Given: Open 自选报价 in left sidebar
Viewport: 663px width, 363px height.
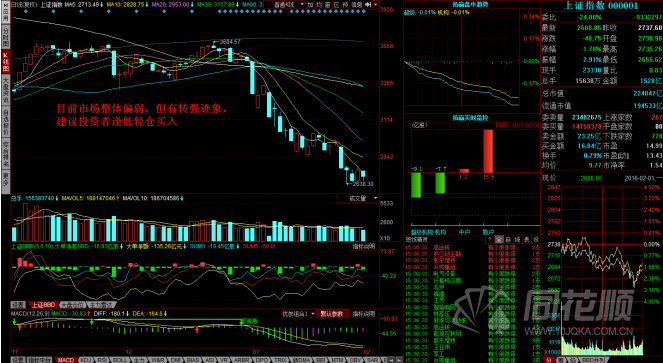Looking at the screenshot, I should (x=5, y=122).
